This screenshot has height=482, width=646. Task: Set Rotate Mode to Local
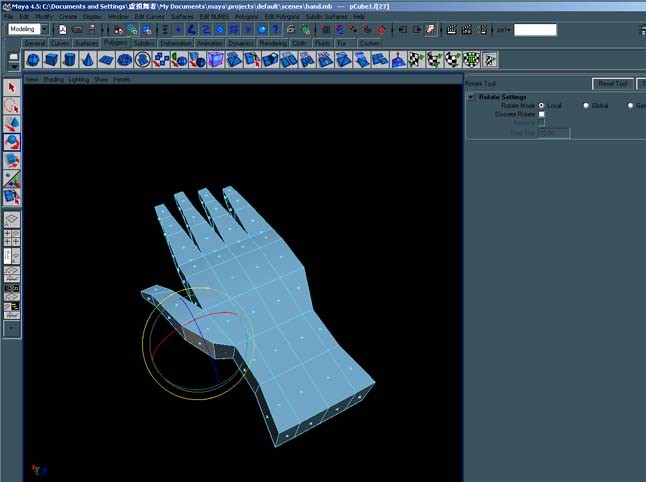[x=541, y=105]
